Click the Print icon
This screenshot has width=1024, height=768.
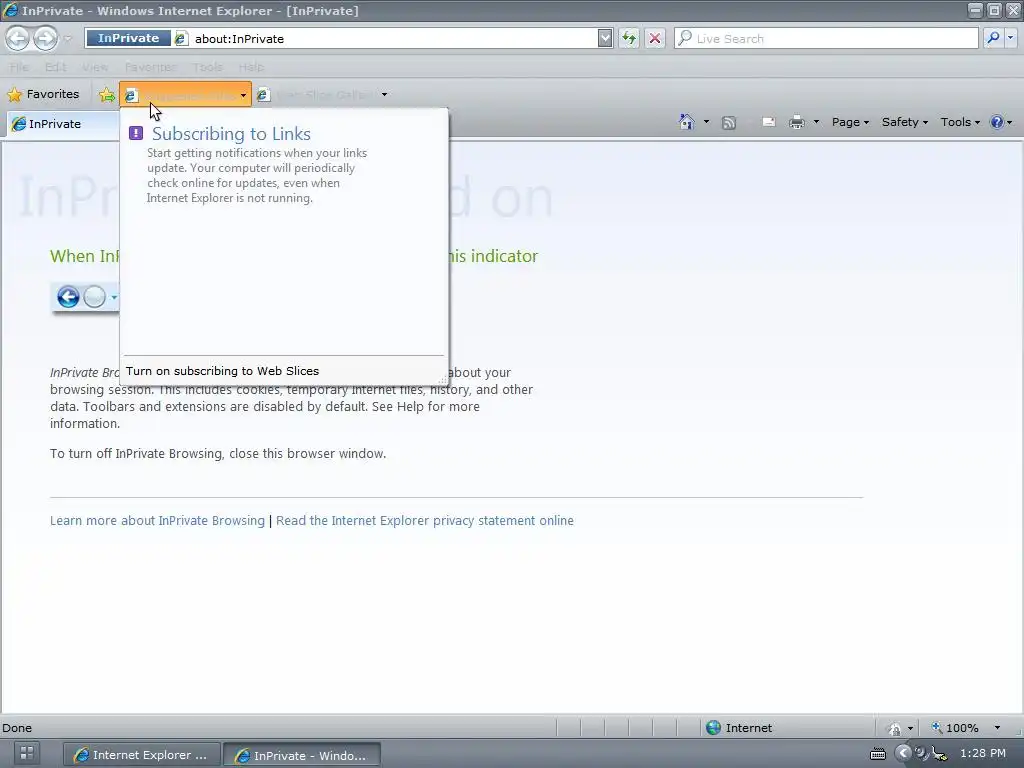click(796, 122)
